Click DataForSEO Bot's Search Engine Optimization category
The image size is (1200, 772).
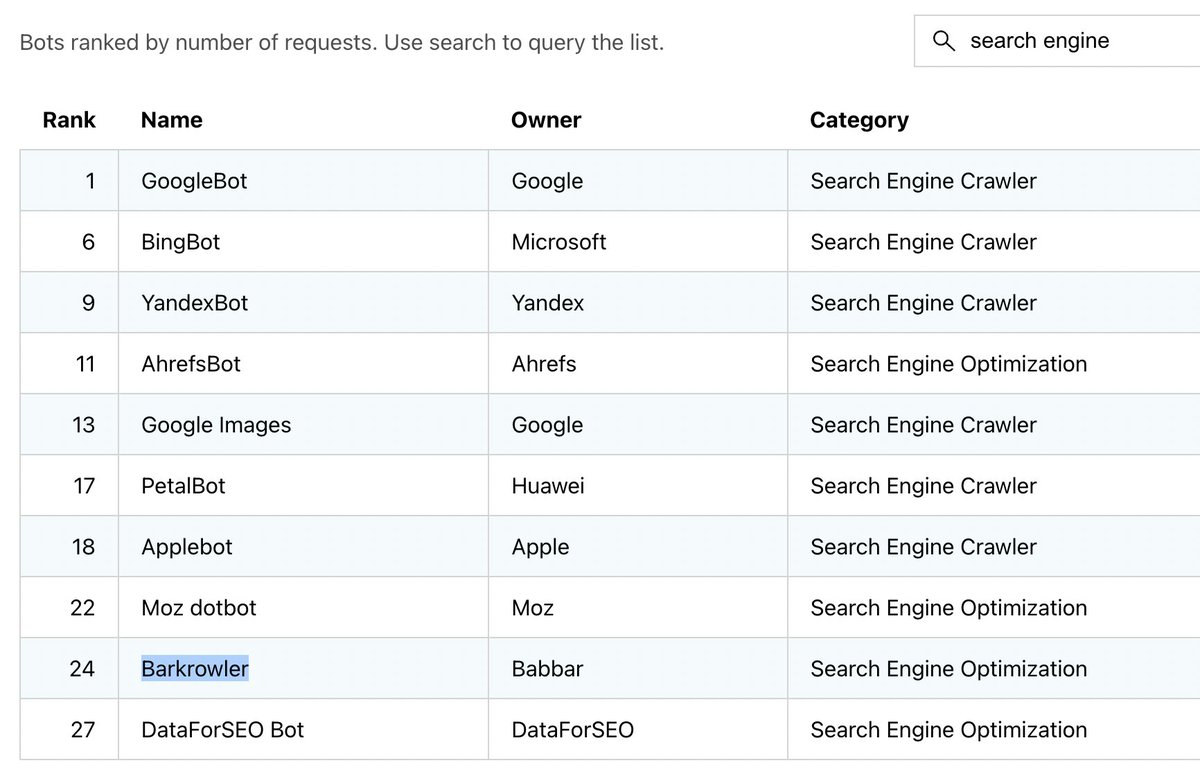point(949,730)
